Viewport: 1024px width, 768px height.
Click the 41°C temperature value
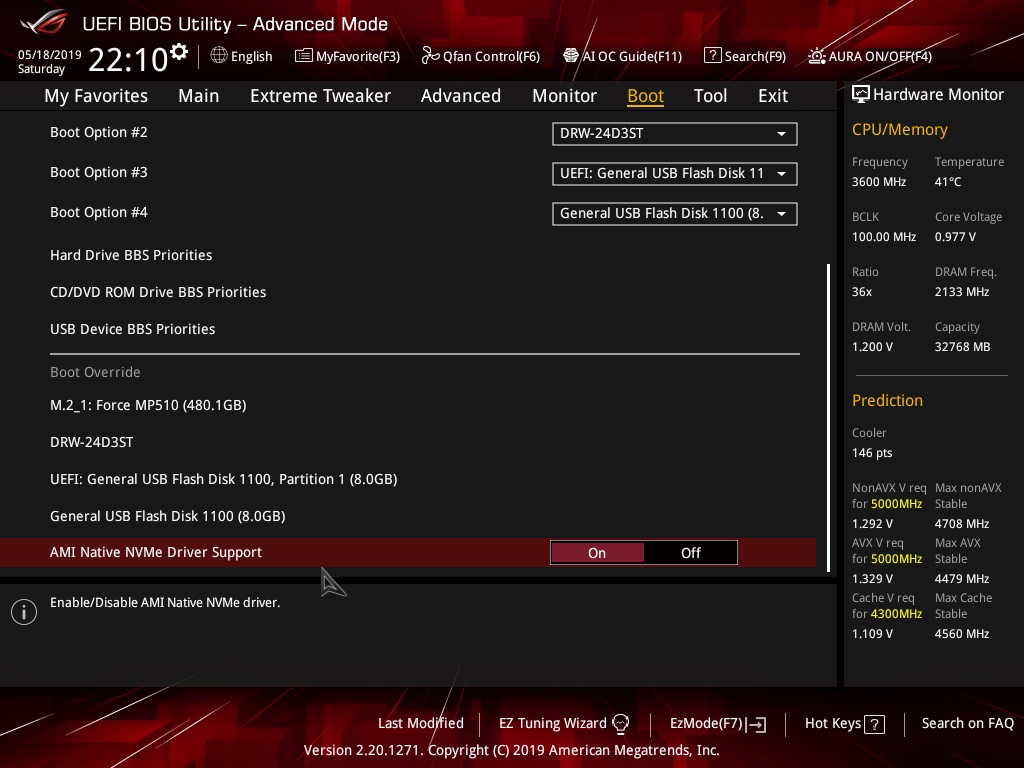coord(948,182)
